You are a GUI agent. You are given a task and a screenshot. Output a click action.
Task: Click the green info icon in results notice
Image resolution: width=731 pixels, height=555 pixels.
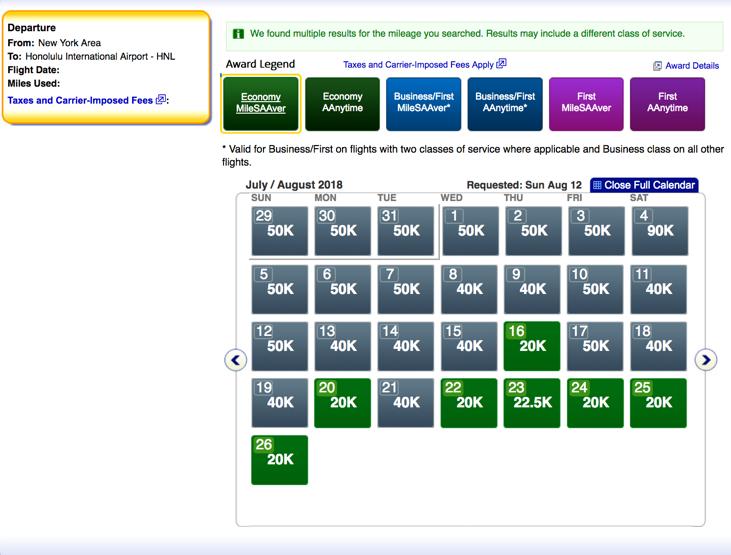238,34
